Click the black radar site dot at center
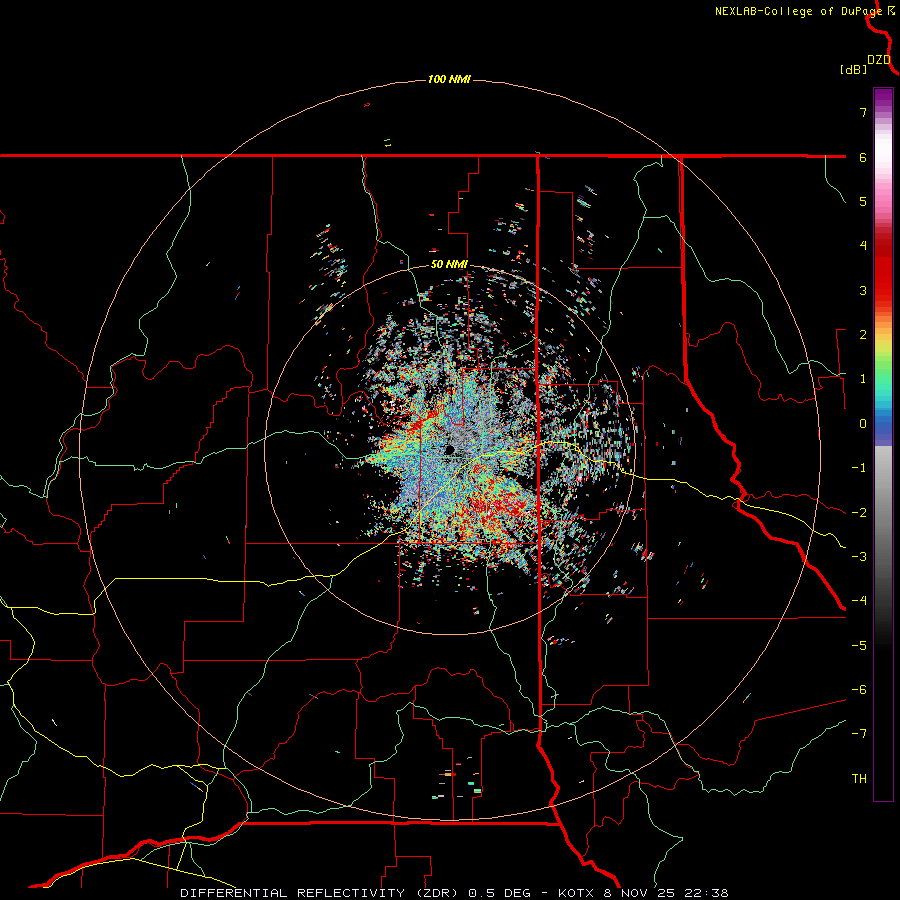 tap(450, 449)
